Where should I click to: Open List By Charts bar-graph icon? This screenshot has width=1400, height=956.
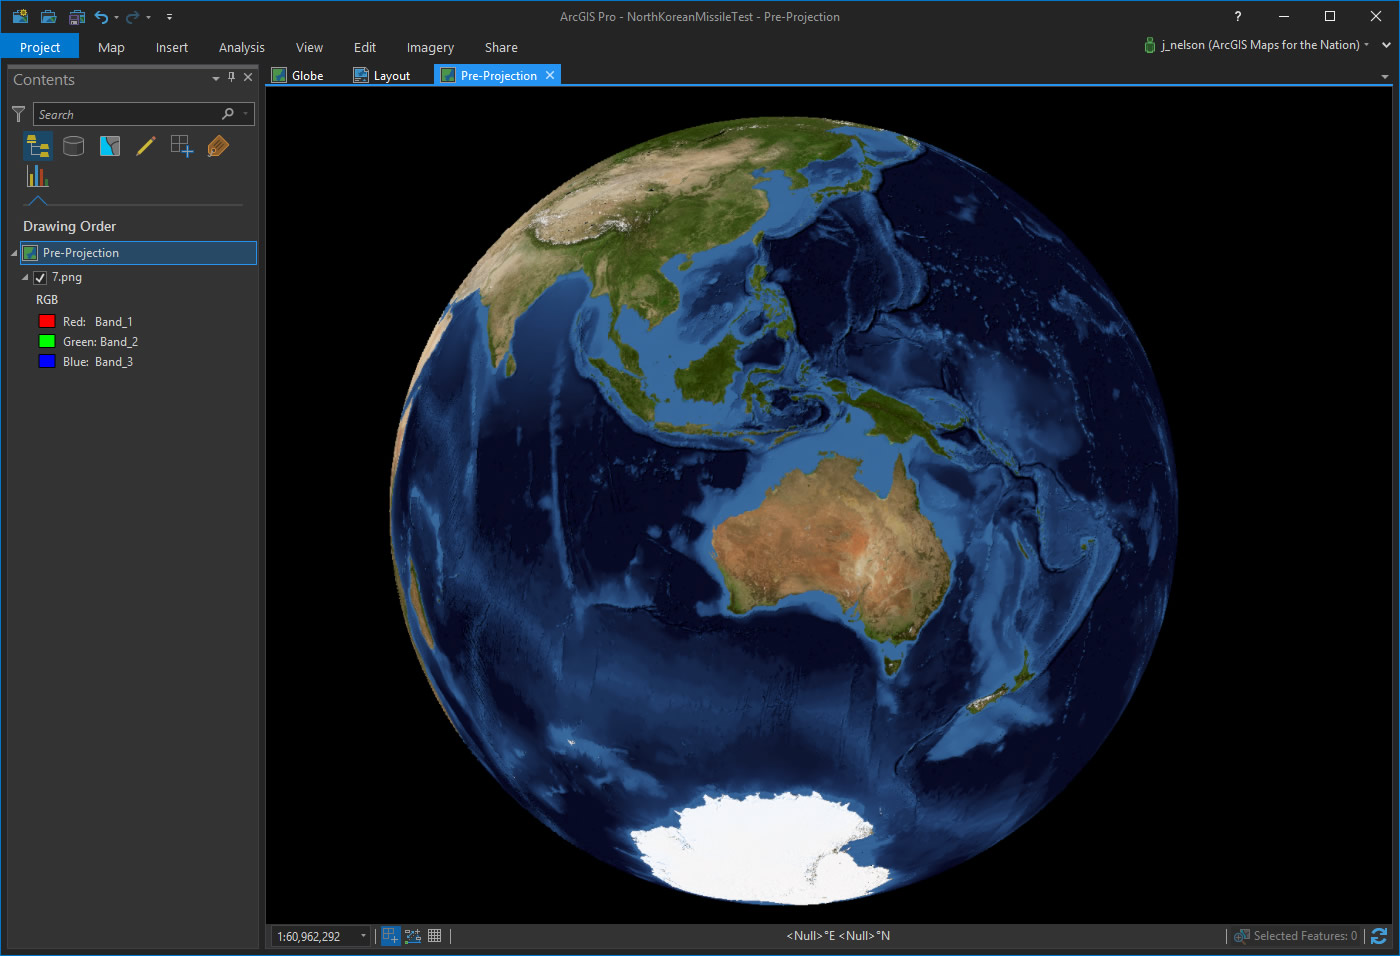click(38, 177)
